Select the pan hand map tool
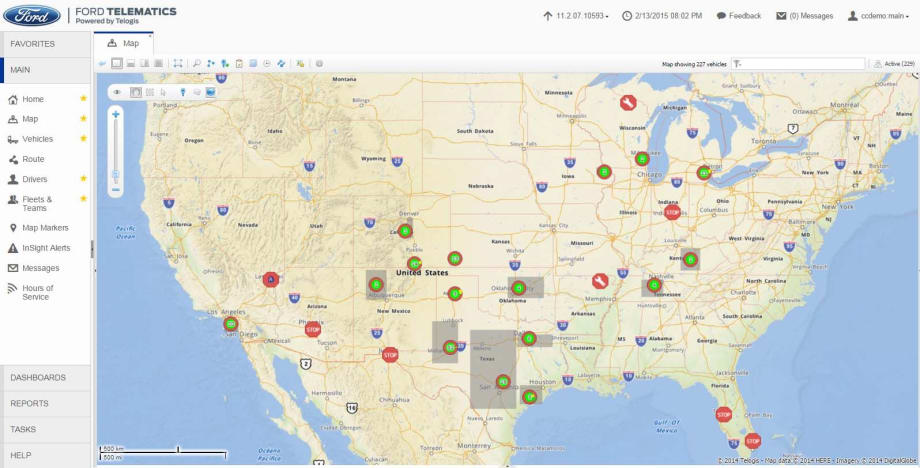Image resolution: width=920 pixels, height=468 pixels. [136, 92]
